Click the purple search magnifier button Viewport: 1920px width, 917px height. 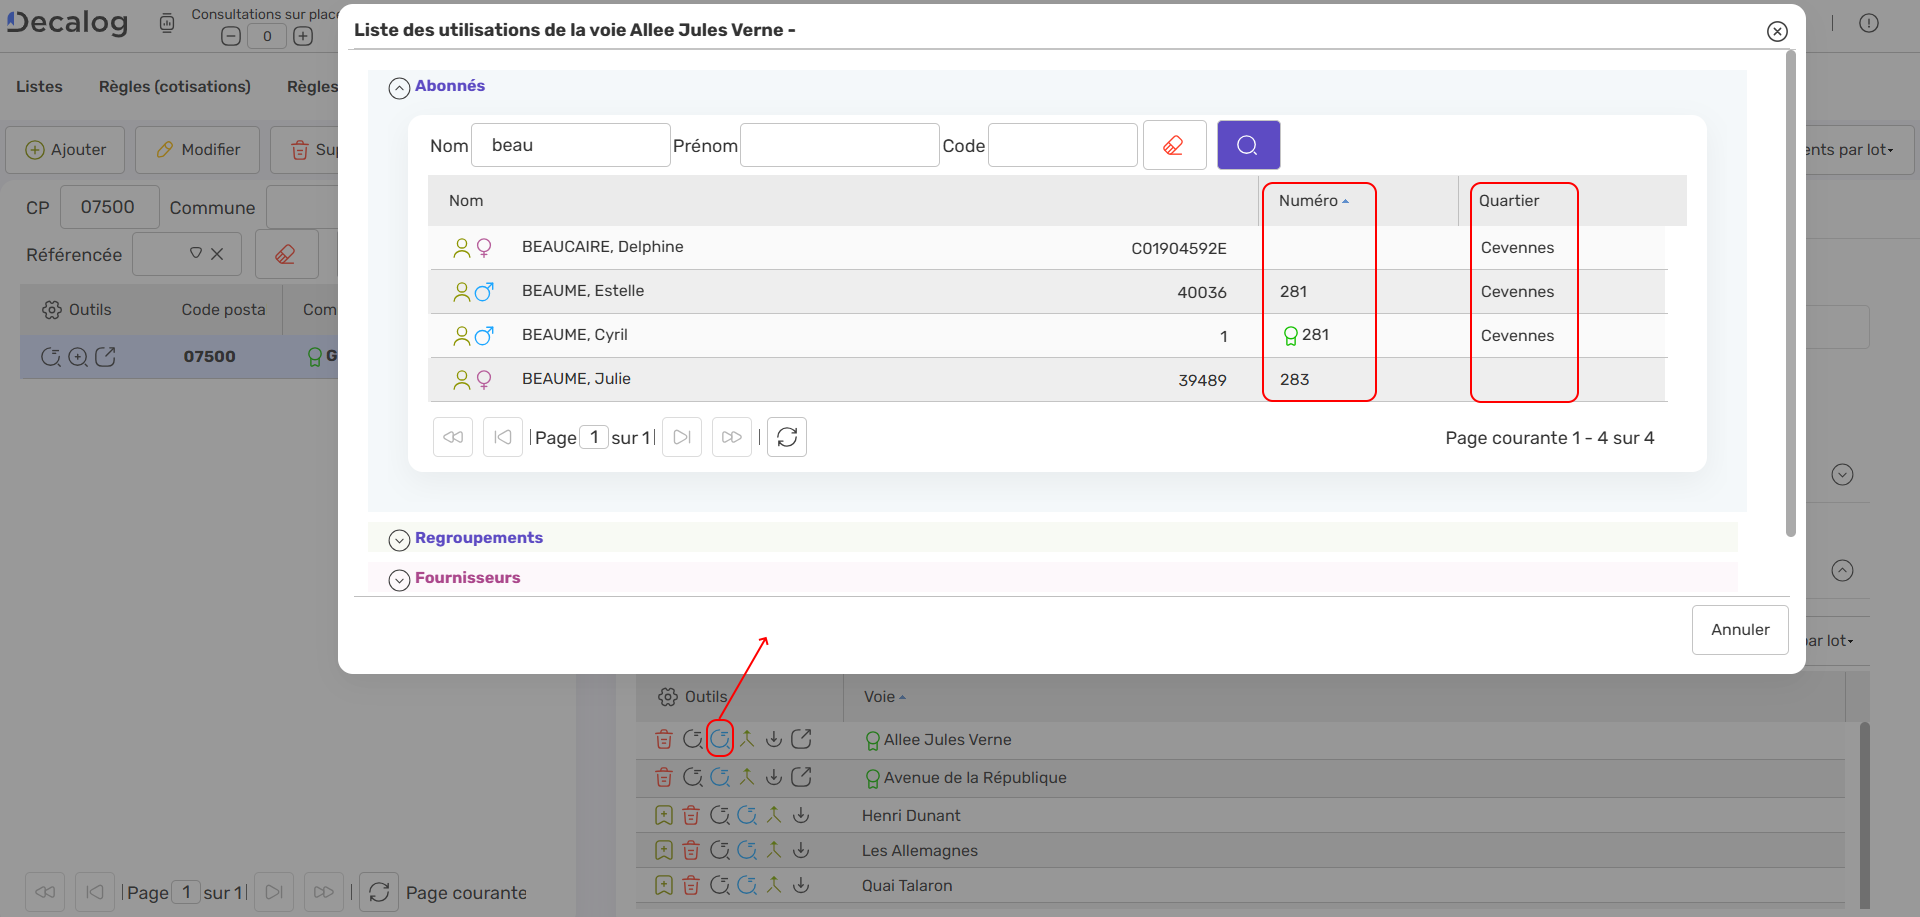[x=1248, y=146]
